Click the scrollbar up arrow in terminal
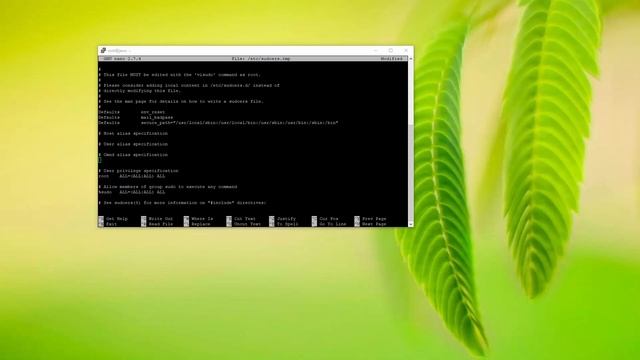This screenshot has height=360, width=640. pyautogui.click(x=411, y=59)
